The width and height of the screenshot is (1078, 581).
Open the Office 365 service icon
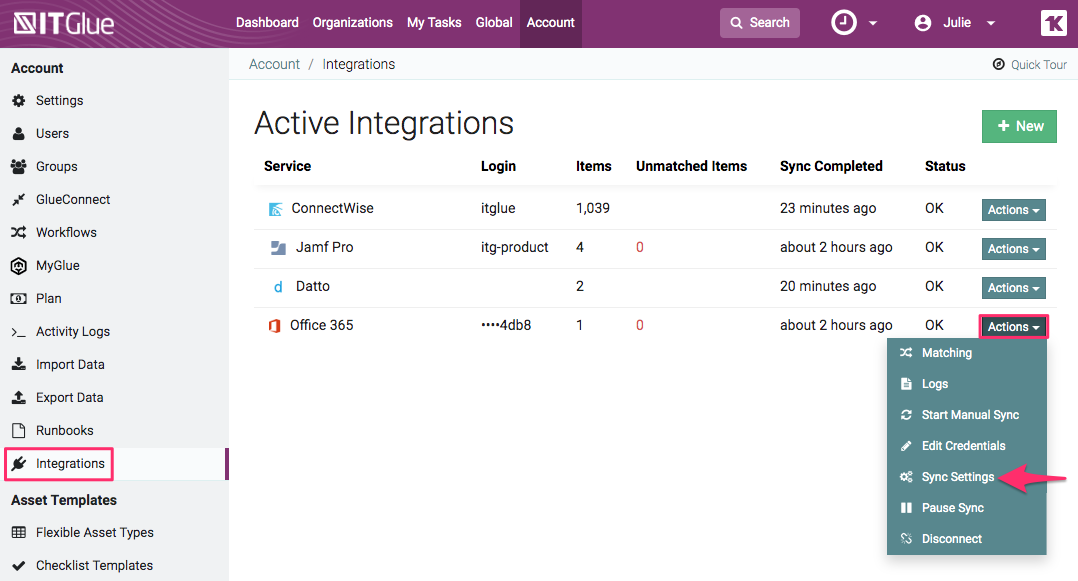[274, 325]
